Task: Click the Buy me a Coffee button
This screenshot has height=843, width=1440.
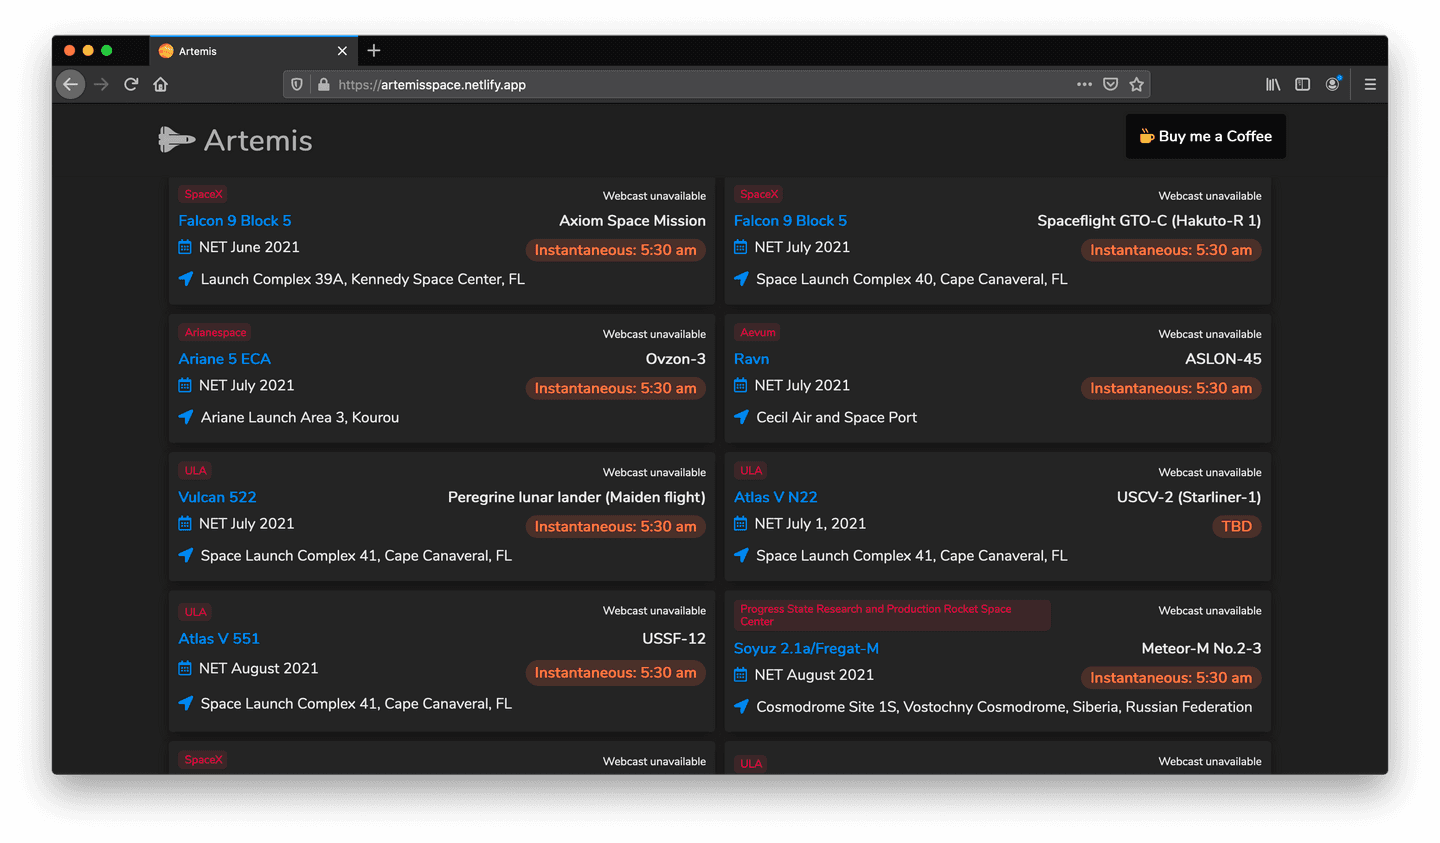Action: (1206, 136)
